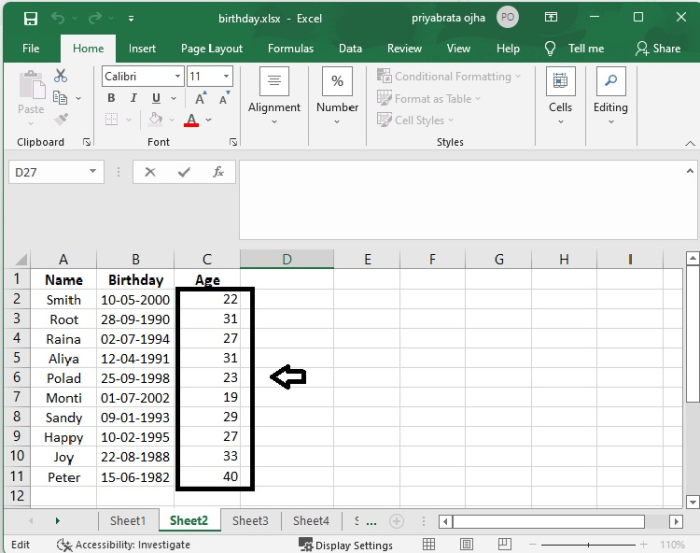Click the Format Painter brush icon

pos(61,119)
